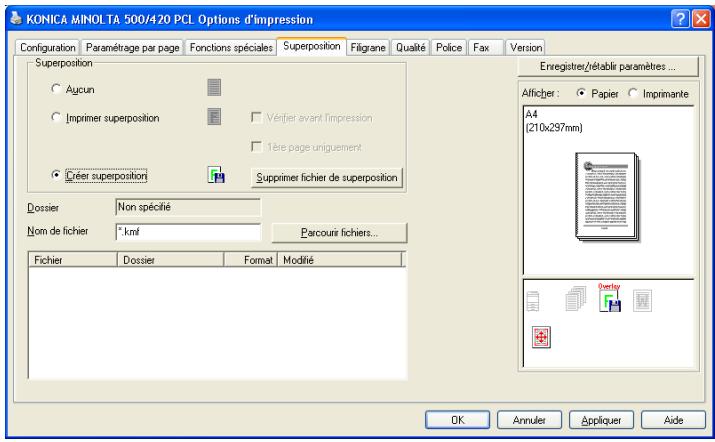Click the greyed watermark W icon
The image size is (715, 442).
[x=642, y=301]
